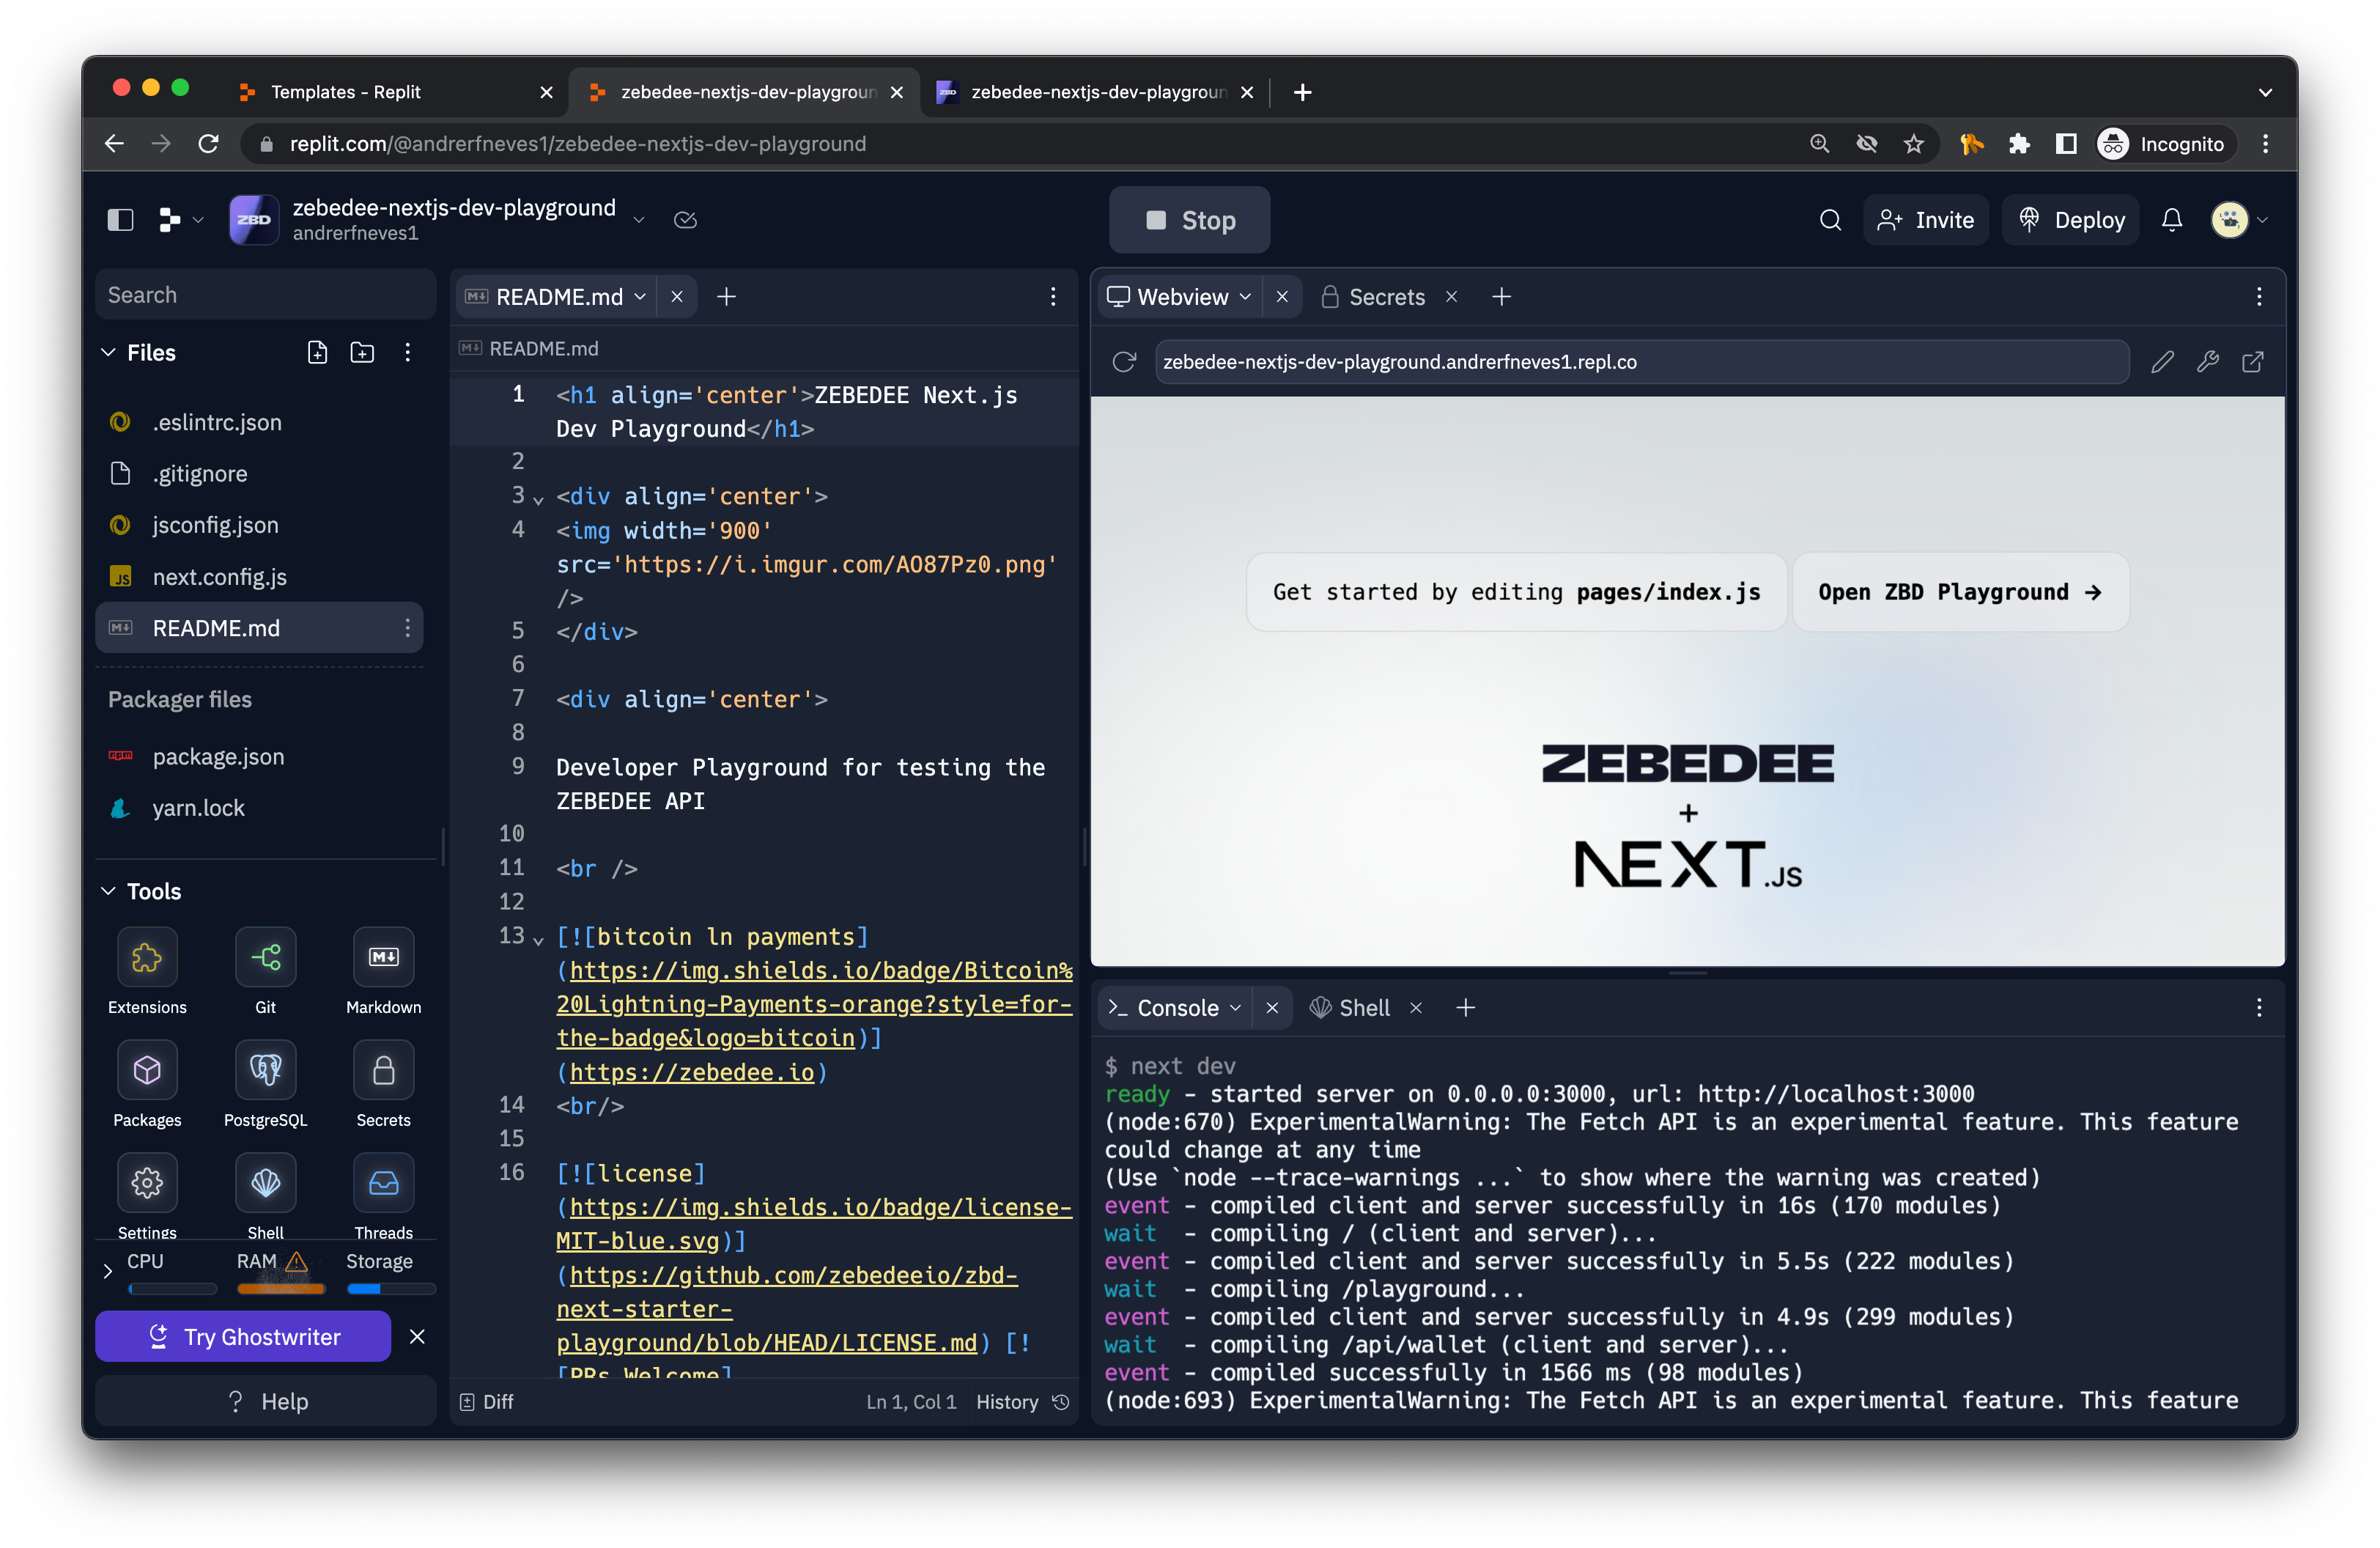Open the Git tool
Viewport: 2380px width, 1548px height.
click(265, 957)
